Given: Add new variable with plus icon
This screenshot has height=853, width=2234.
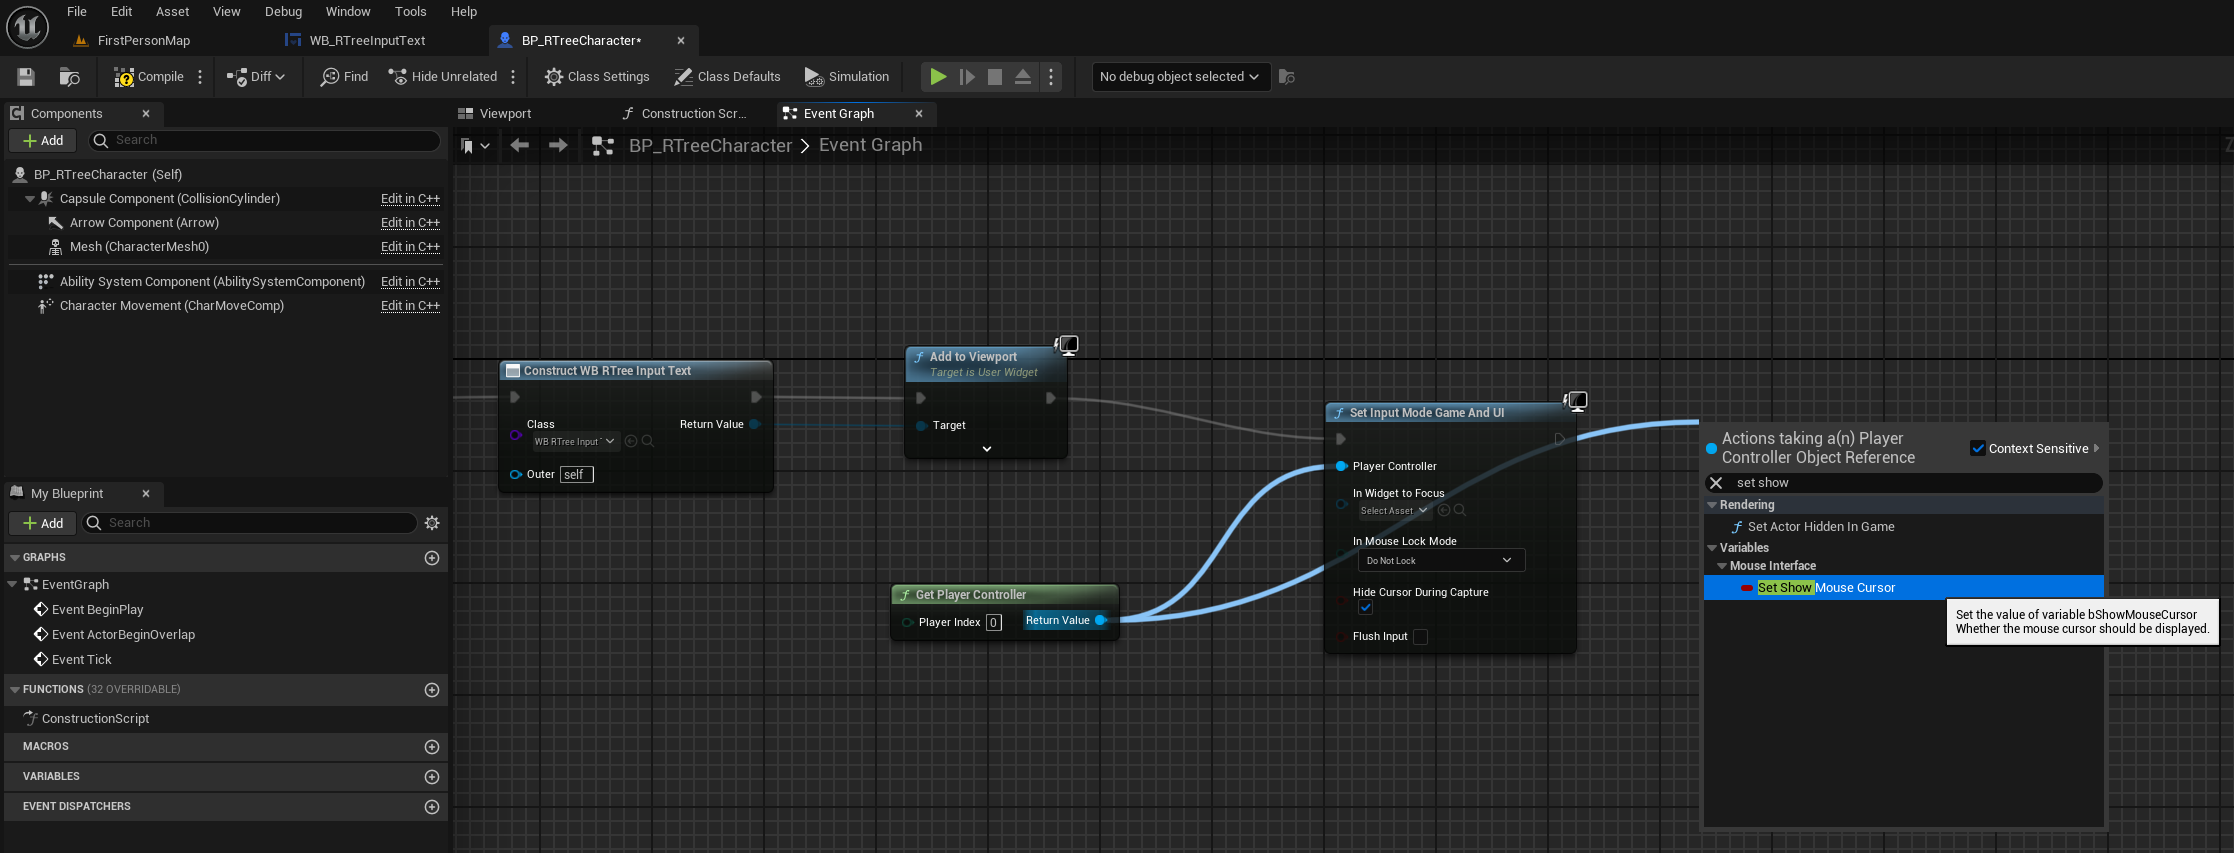Looking at the screenshot, I should point(432,777).
